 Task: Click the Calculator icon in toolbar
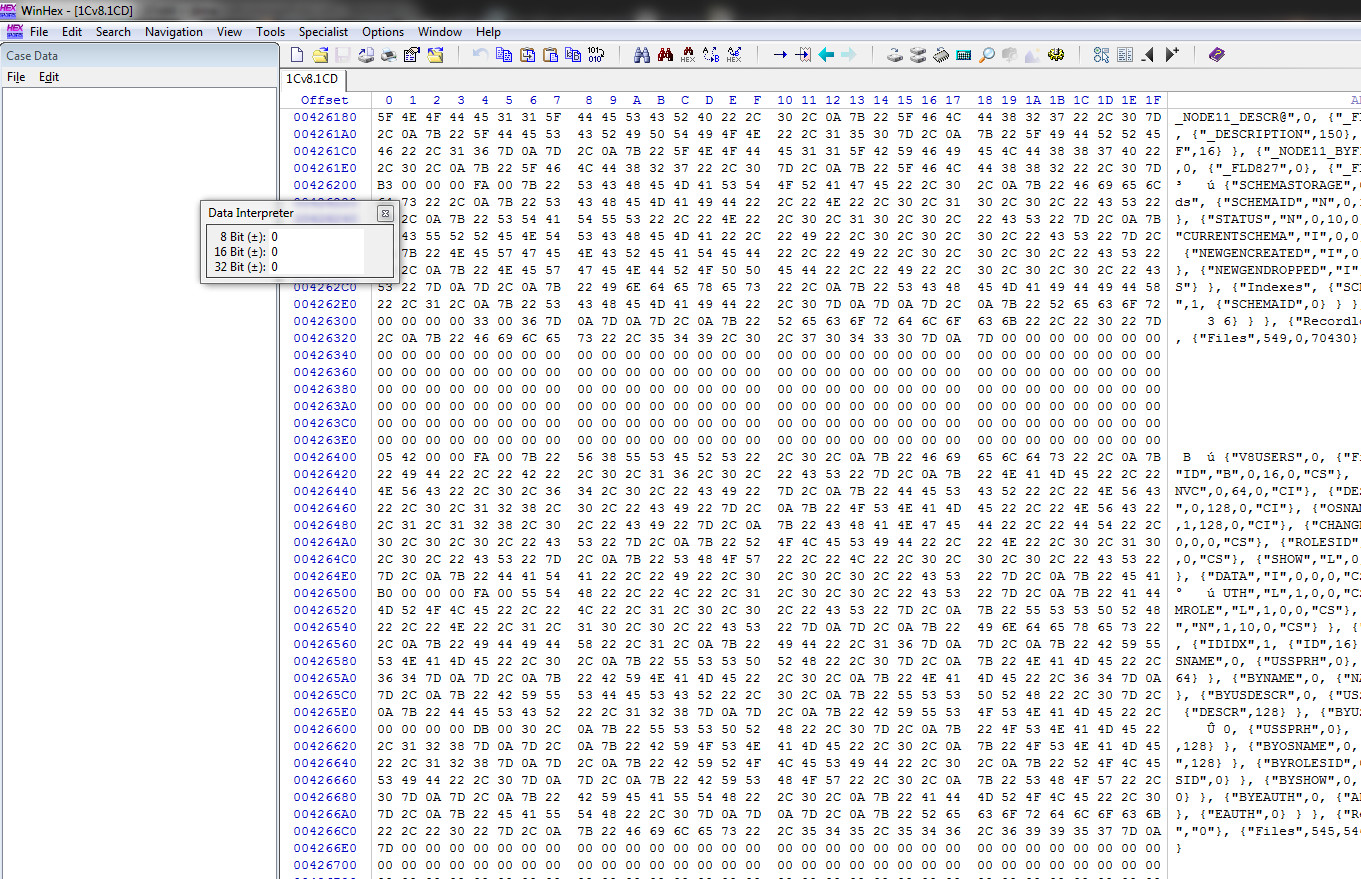pos(964,55)
